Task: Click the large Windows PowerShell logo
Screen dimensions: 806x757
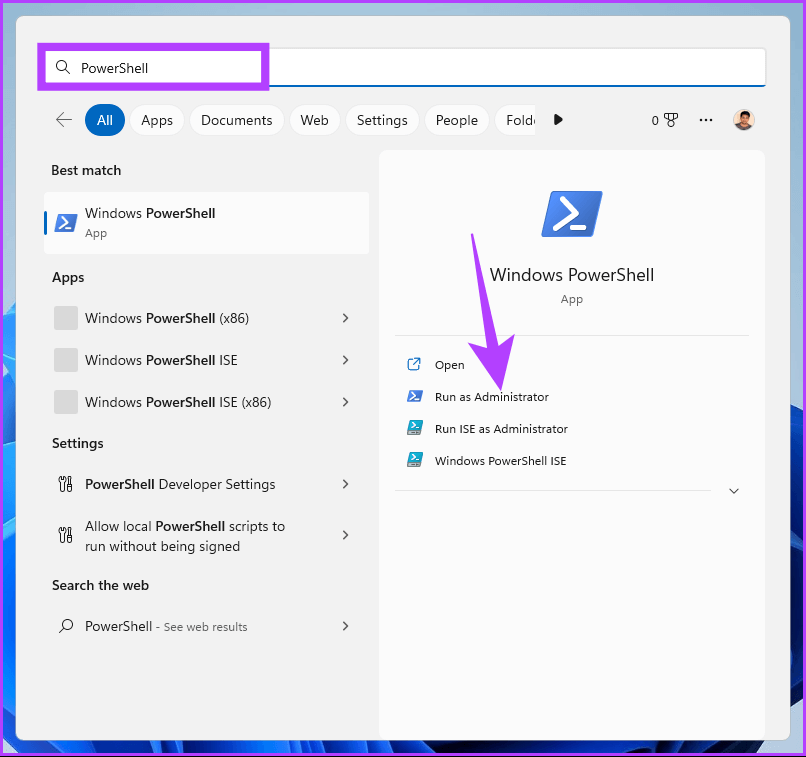Action: point(572,214)
